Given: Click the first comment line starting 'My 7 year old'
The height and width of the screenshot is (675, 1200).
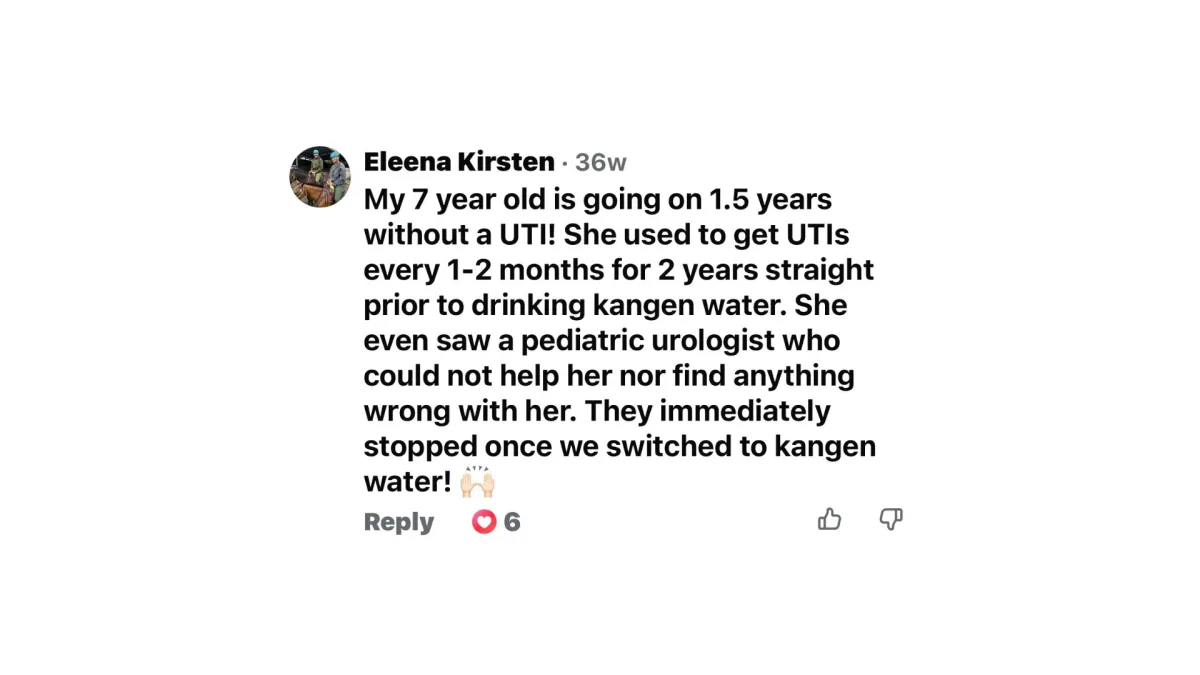Looking at the screenshot, I should coord(597,200).
